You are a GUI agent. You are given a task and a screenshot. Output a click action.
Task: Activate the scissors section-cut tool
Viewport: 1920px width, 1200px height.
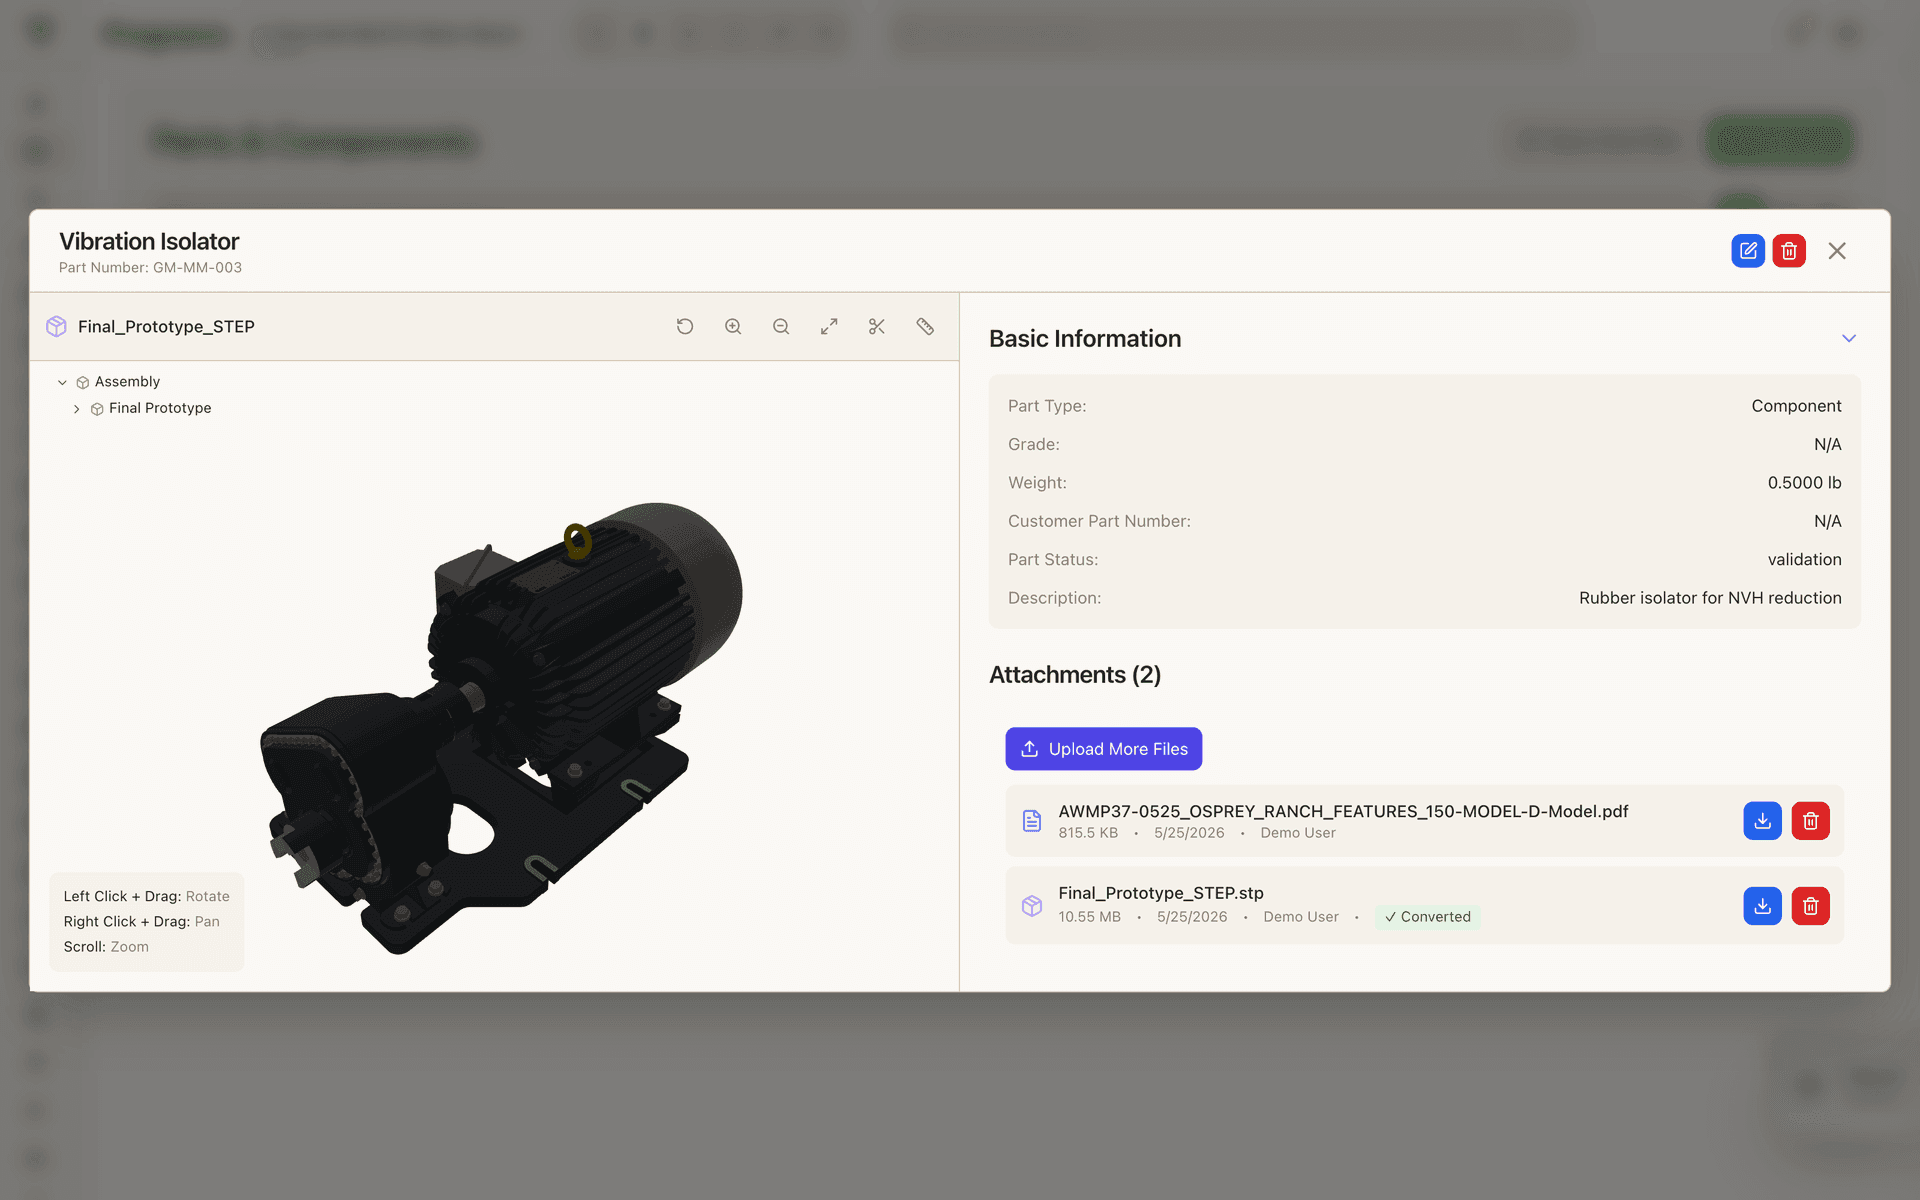(877, 327)
